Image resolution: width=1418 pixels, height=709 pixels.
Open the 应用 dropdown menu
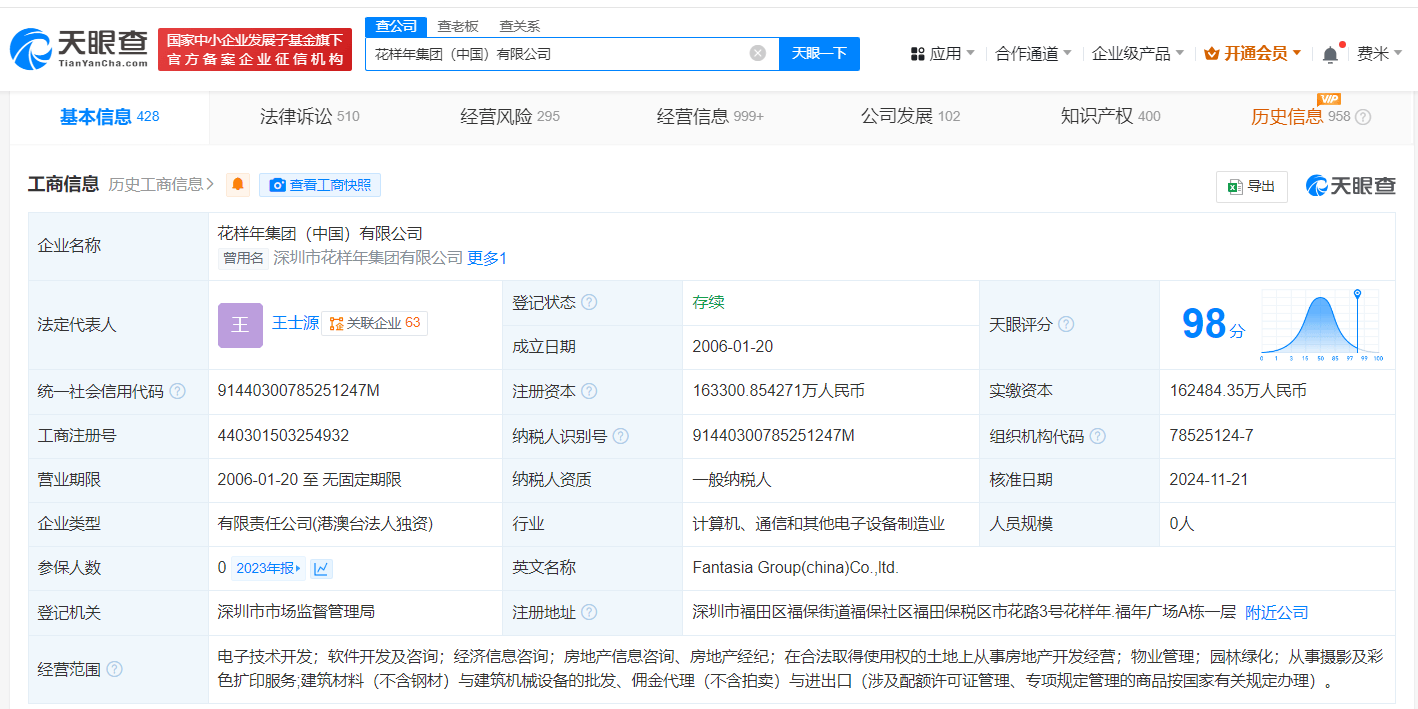tap(943, 54)
